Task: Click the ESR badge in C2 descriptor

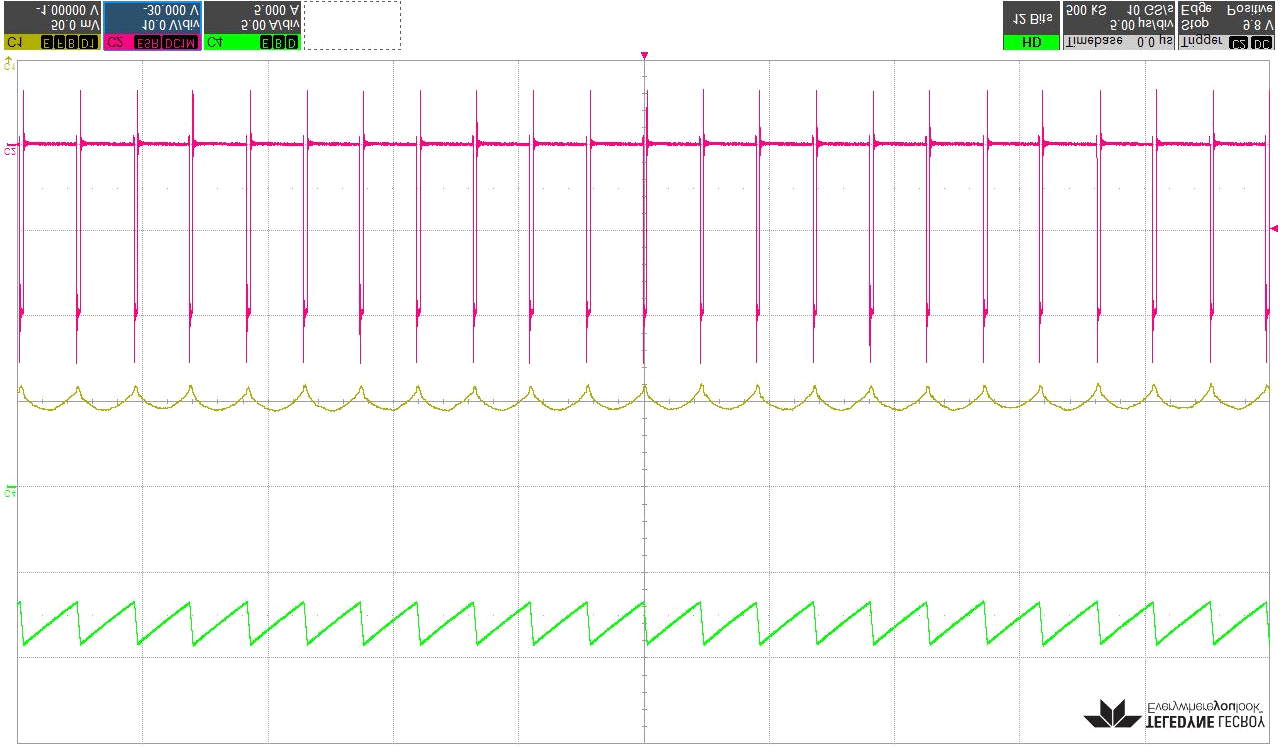Action: tap(148, 43)
